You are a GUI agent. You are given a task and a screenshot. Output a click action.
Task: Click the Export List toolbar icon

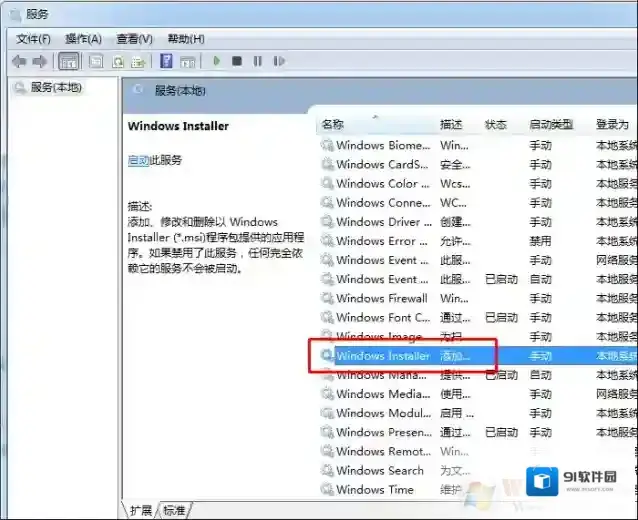click(139, 61)
